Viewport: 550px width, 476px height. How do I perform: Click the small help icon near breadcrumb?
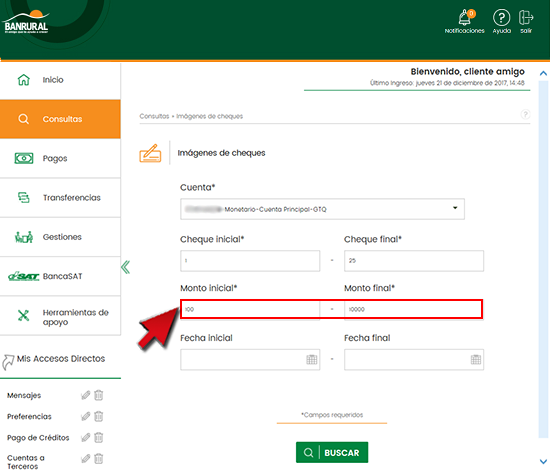525,114
